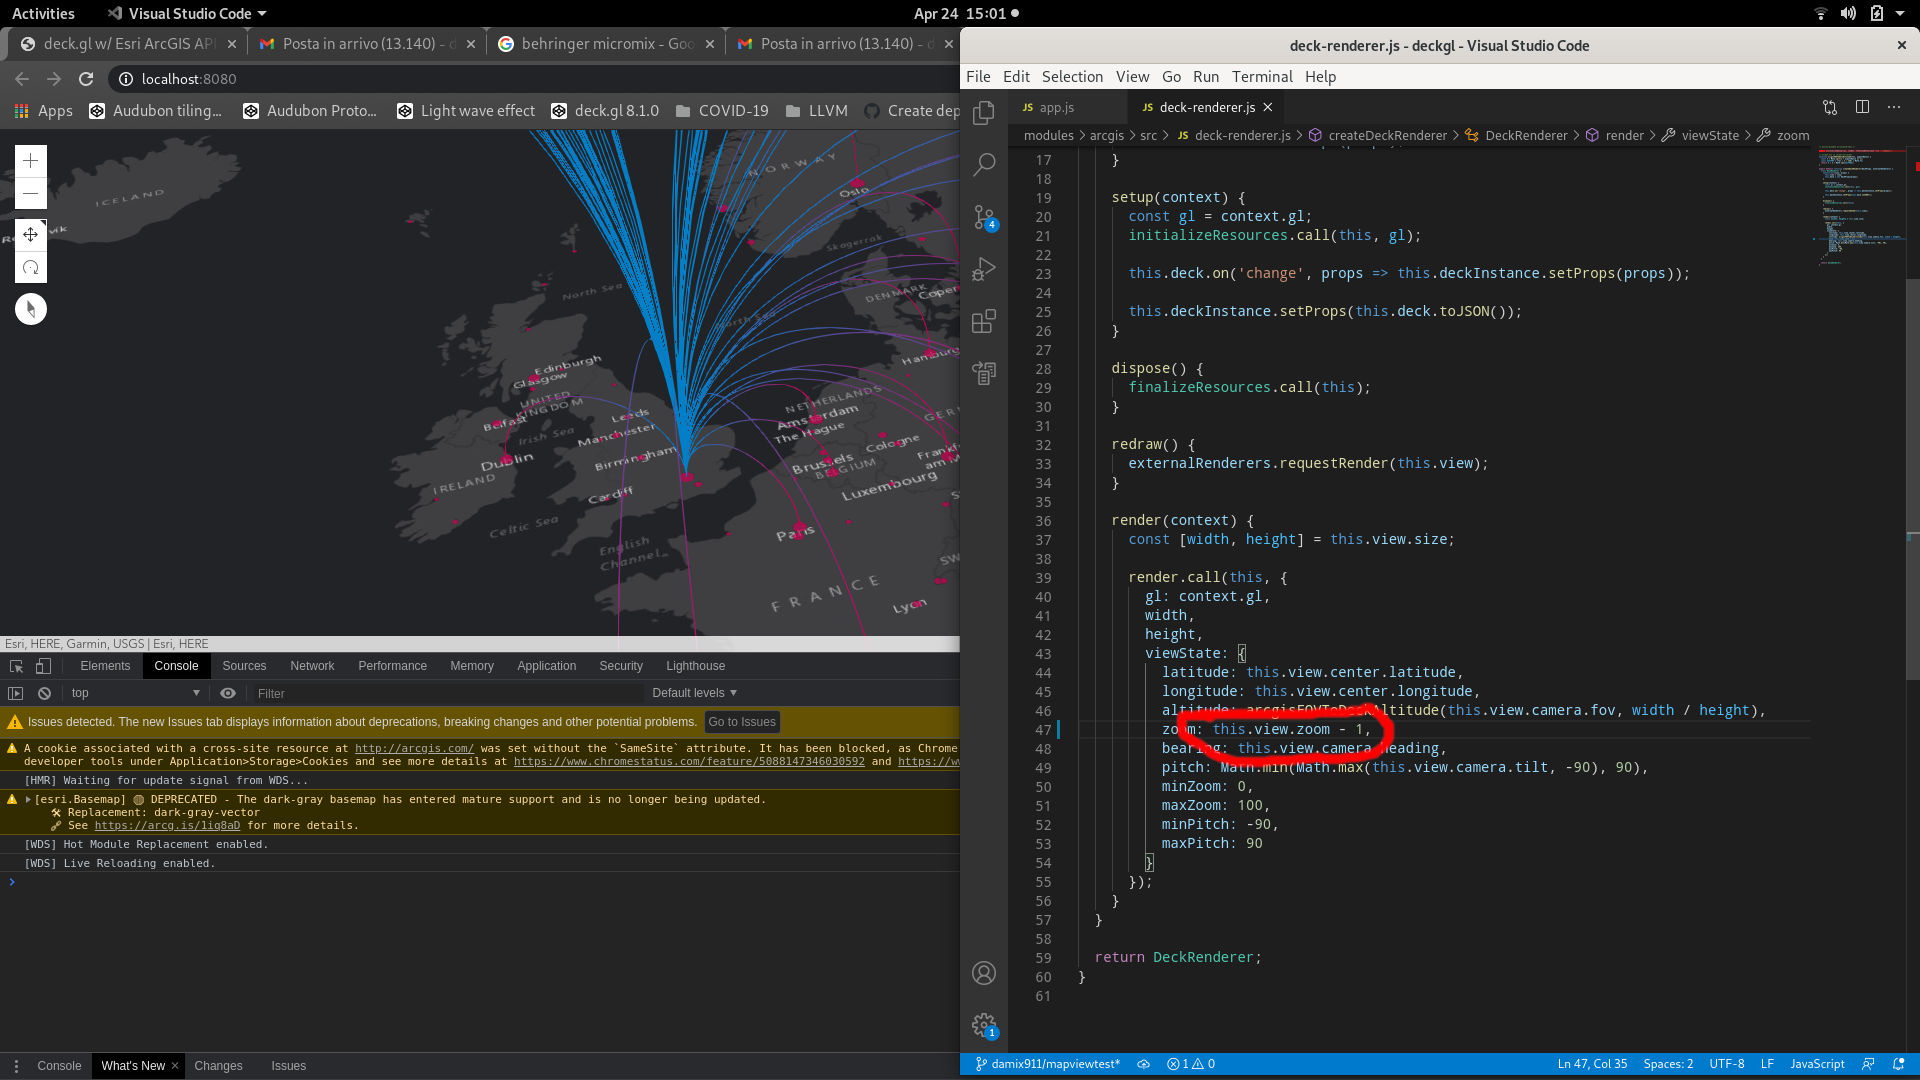1920x1080 pixels.
Task: Open the Terminal menu in VS Code
Action: [1261, 76]
